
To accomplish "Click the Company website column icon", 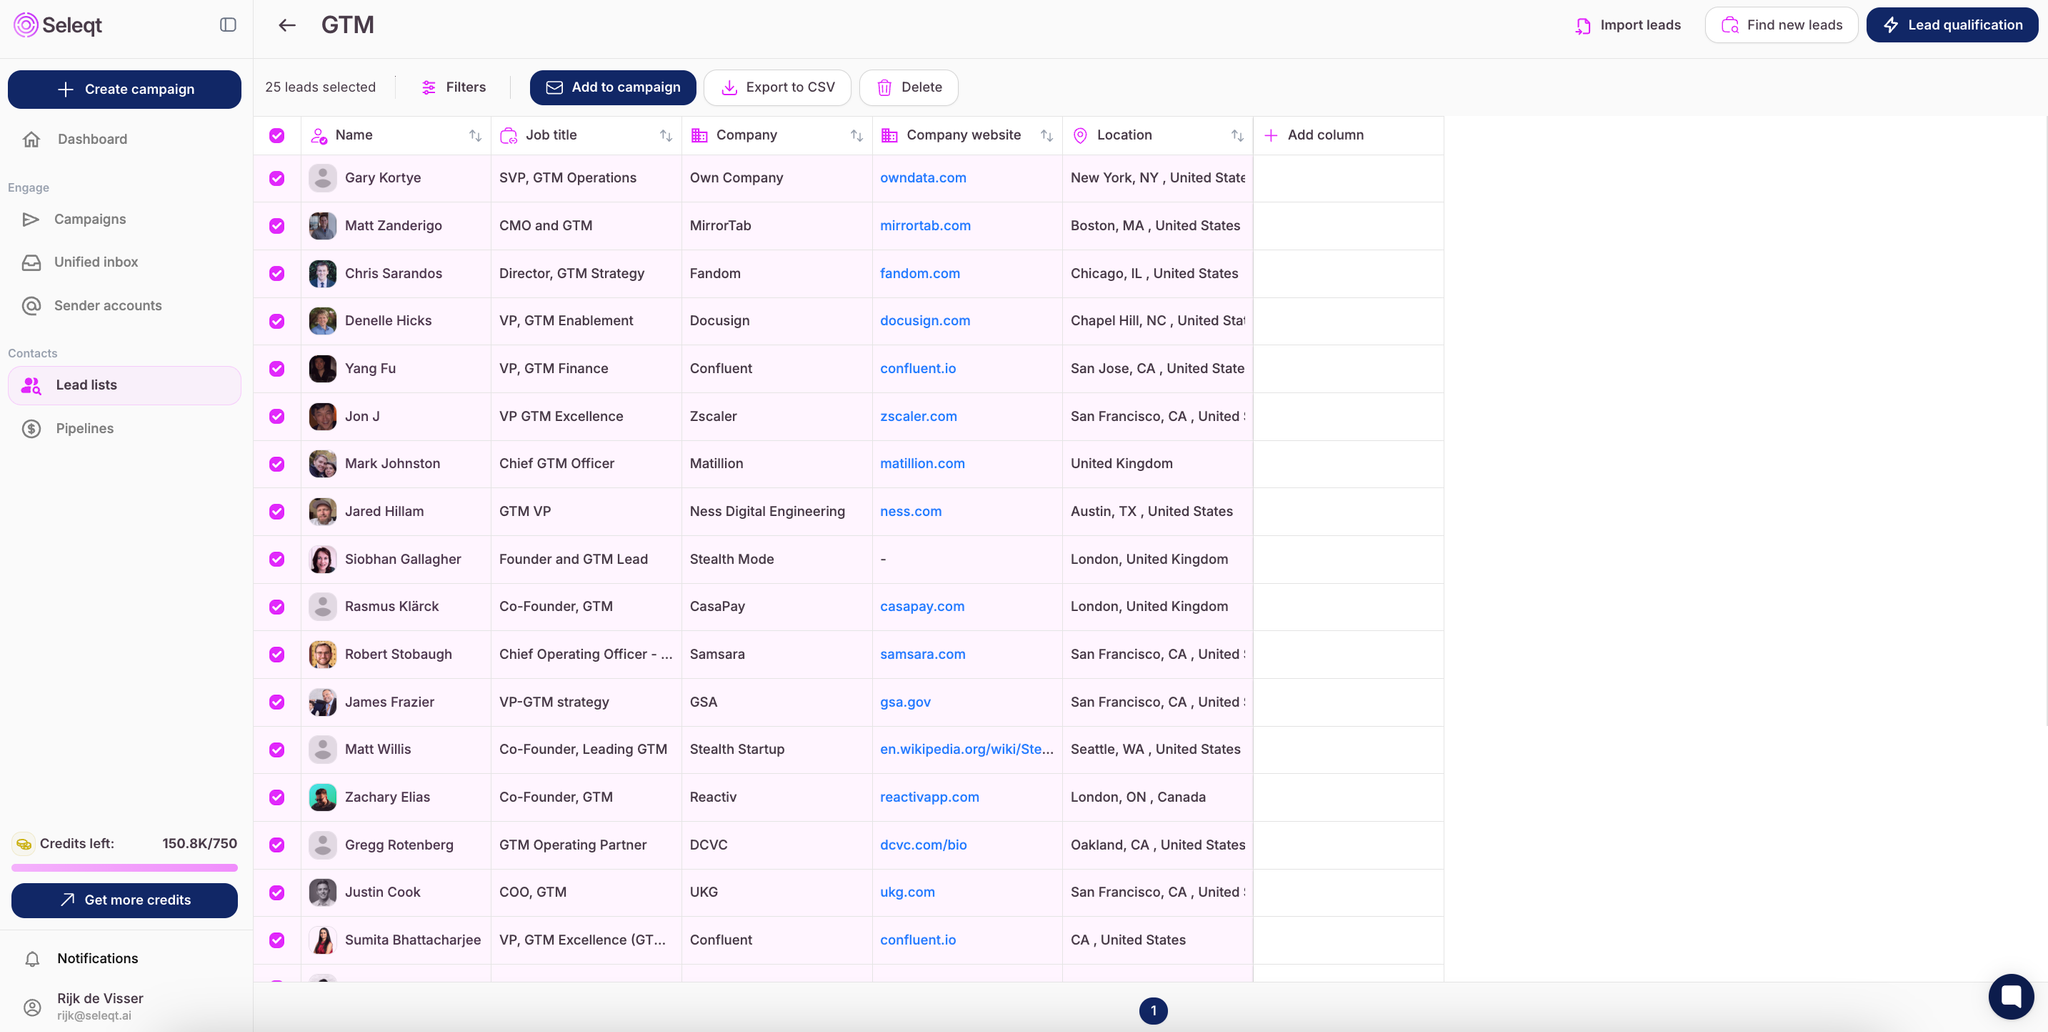I will tap(889, 136).
